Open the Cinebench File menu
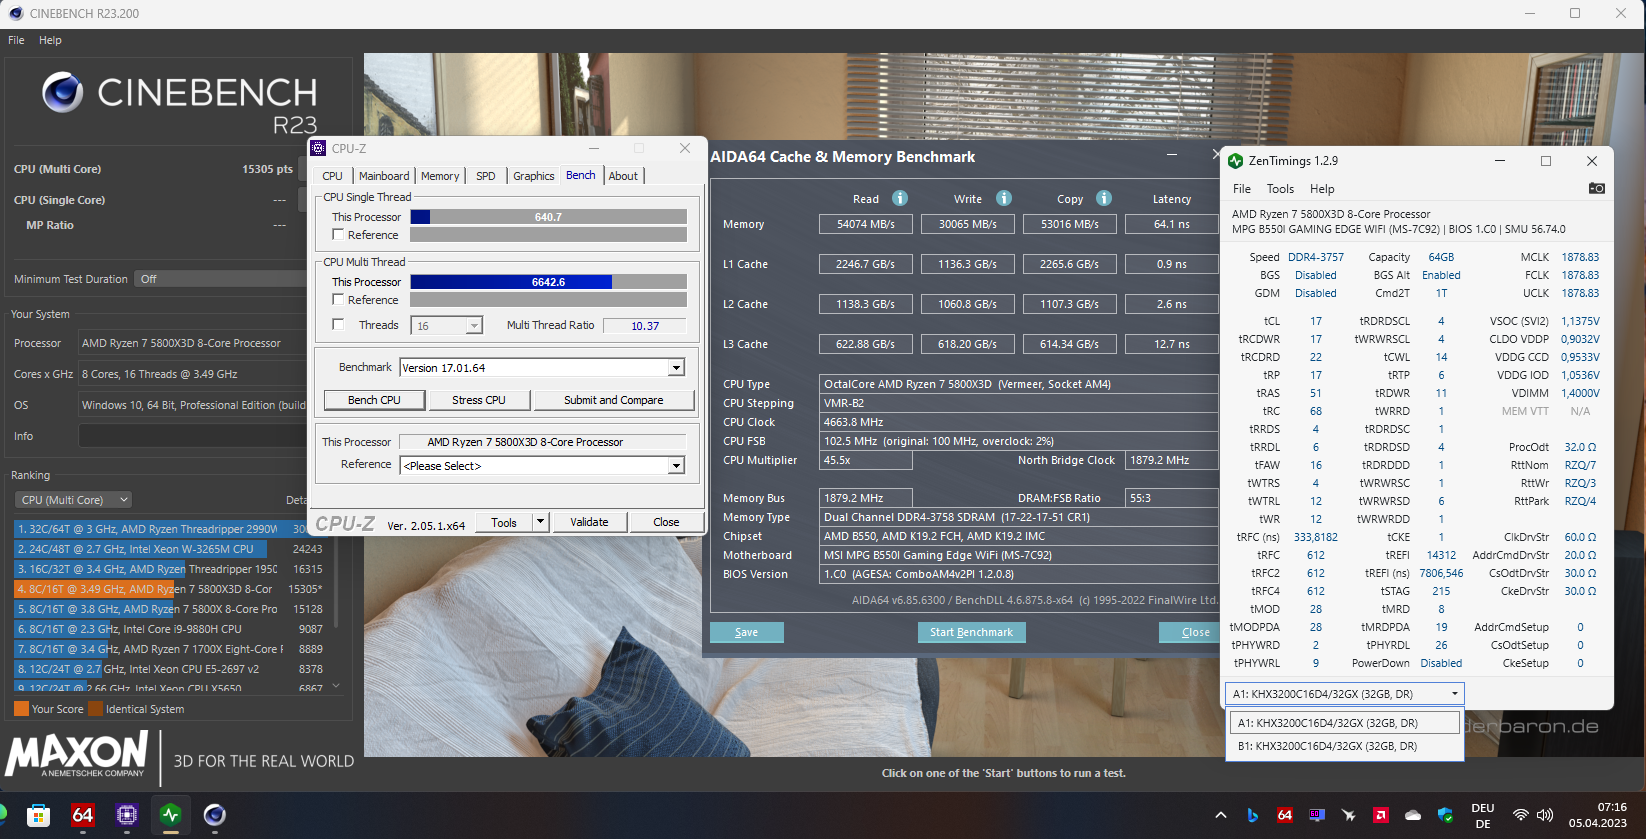Image resolution: width=1646 pixels, height=839 pixels. pyautogui.click(x=16, y=40)
